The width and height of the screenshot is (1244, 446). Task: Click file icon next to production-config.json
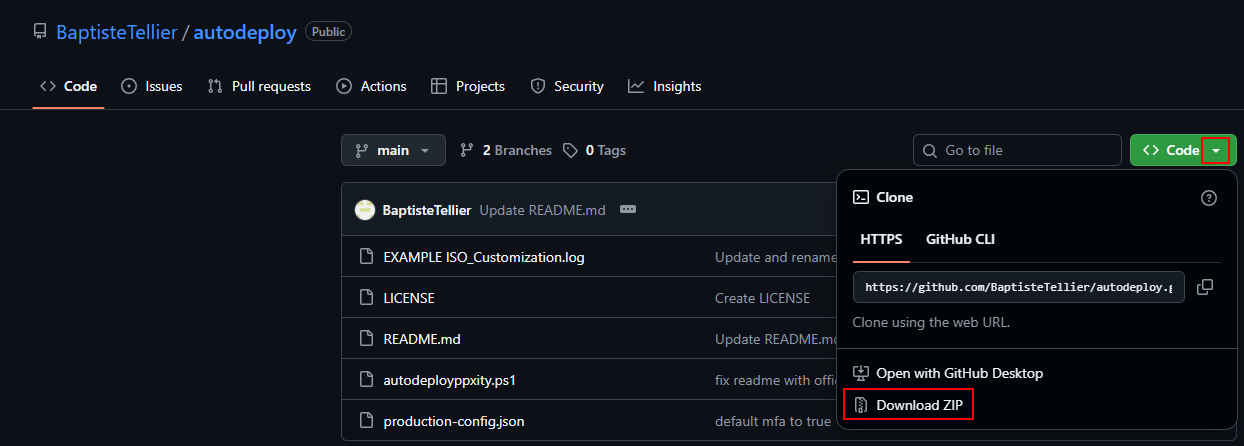[x=366, y=421]
